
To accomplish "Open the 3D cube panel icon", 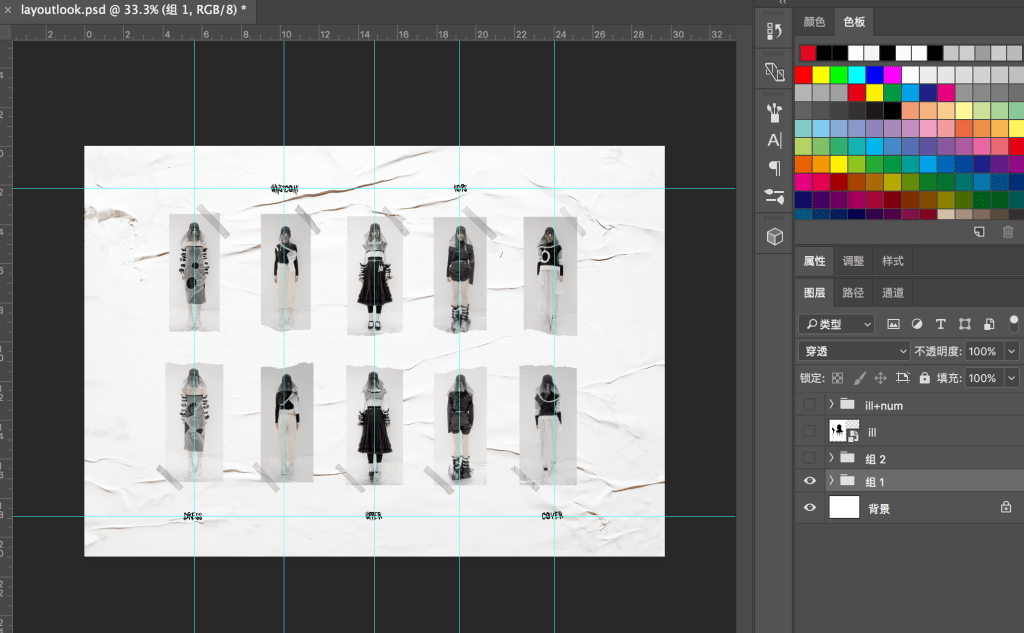I will coord(774,236).
